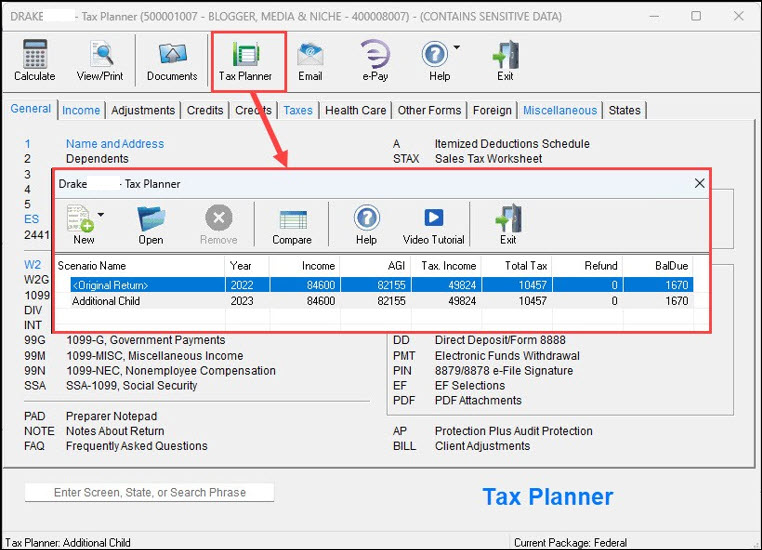The height and width of the screenshot is (550, 762).
Task: Open Sales Tax Worksheet
Action: click(x=488, y=159)
